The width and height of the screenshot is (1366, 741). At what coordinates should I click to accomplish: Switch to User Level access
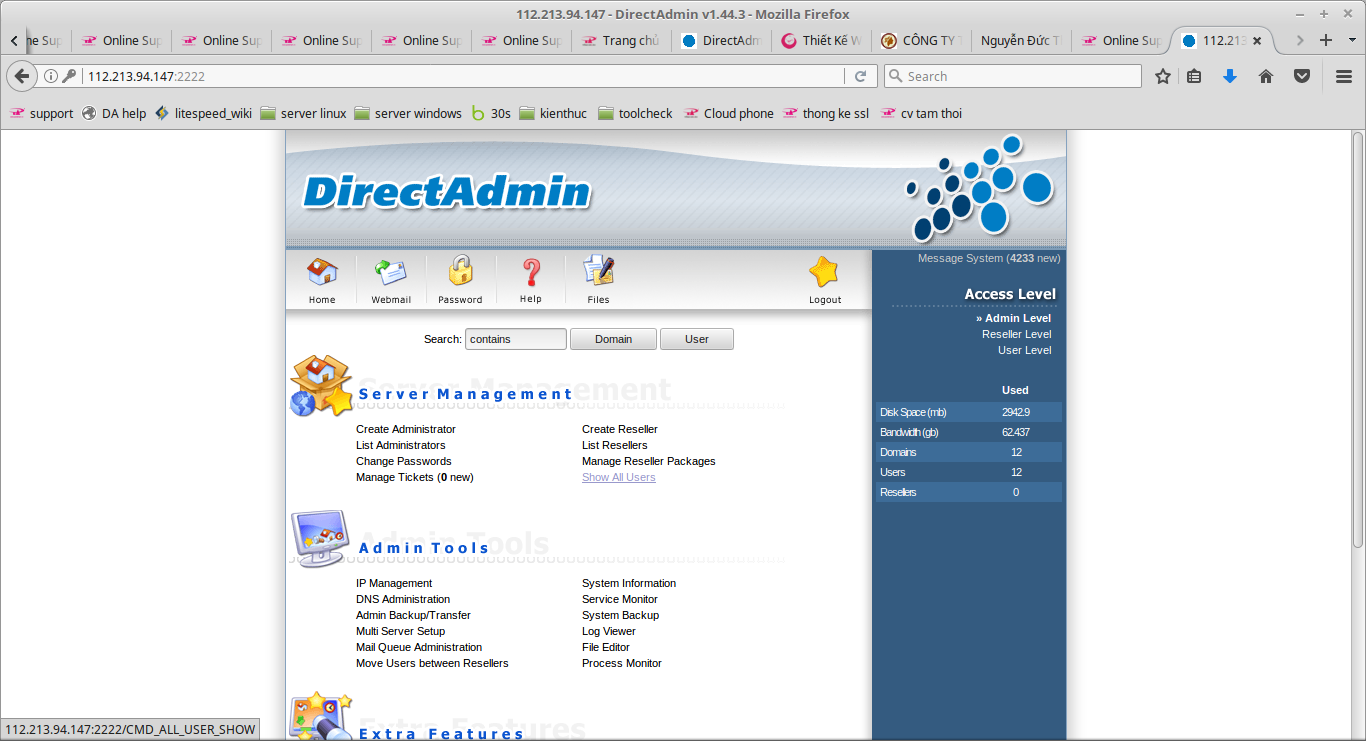pos(1025,350)
